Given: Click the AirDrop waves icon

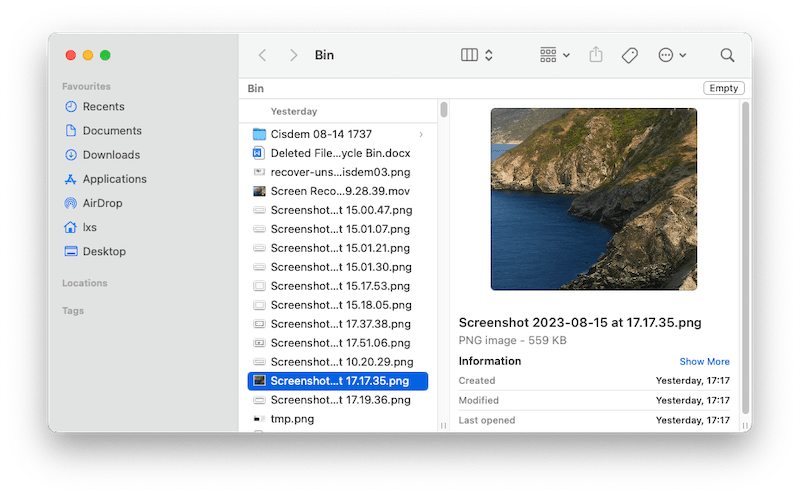Looking at the screenshot, I should [70, 203].
